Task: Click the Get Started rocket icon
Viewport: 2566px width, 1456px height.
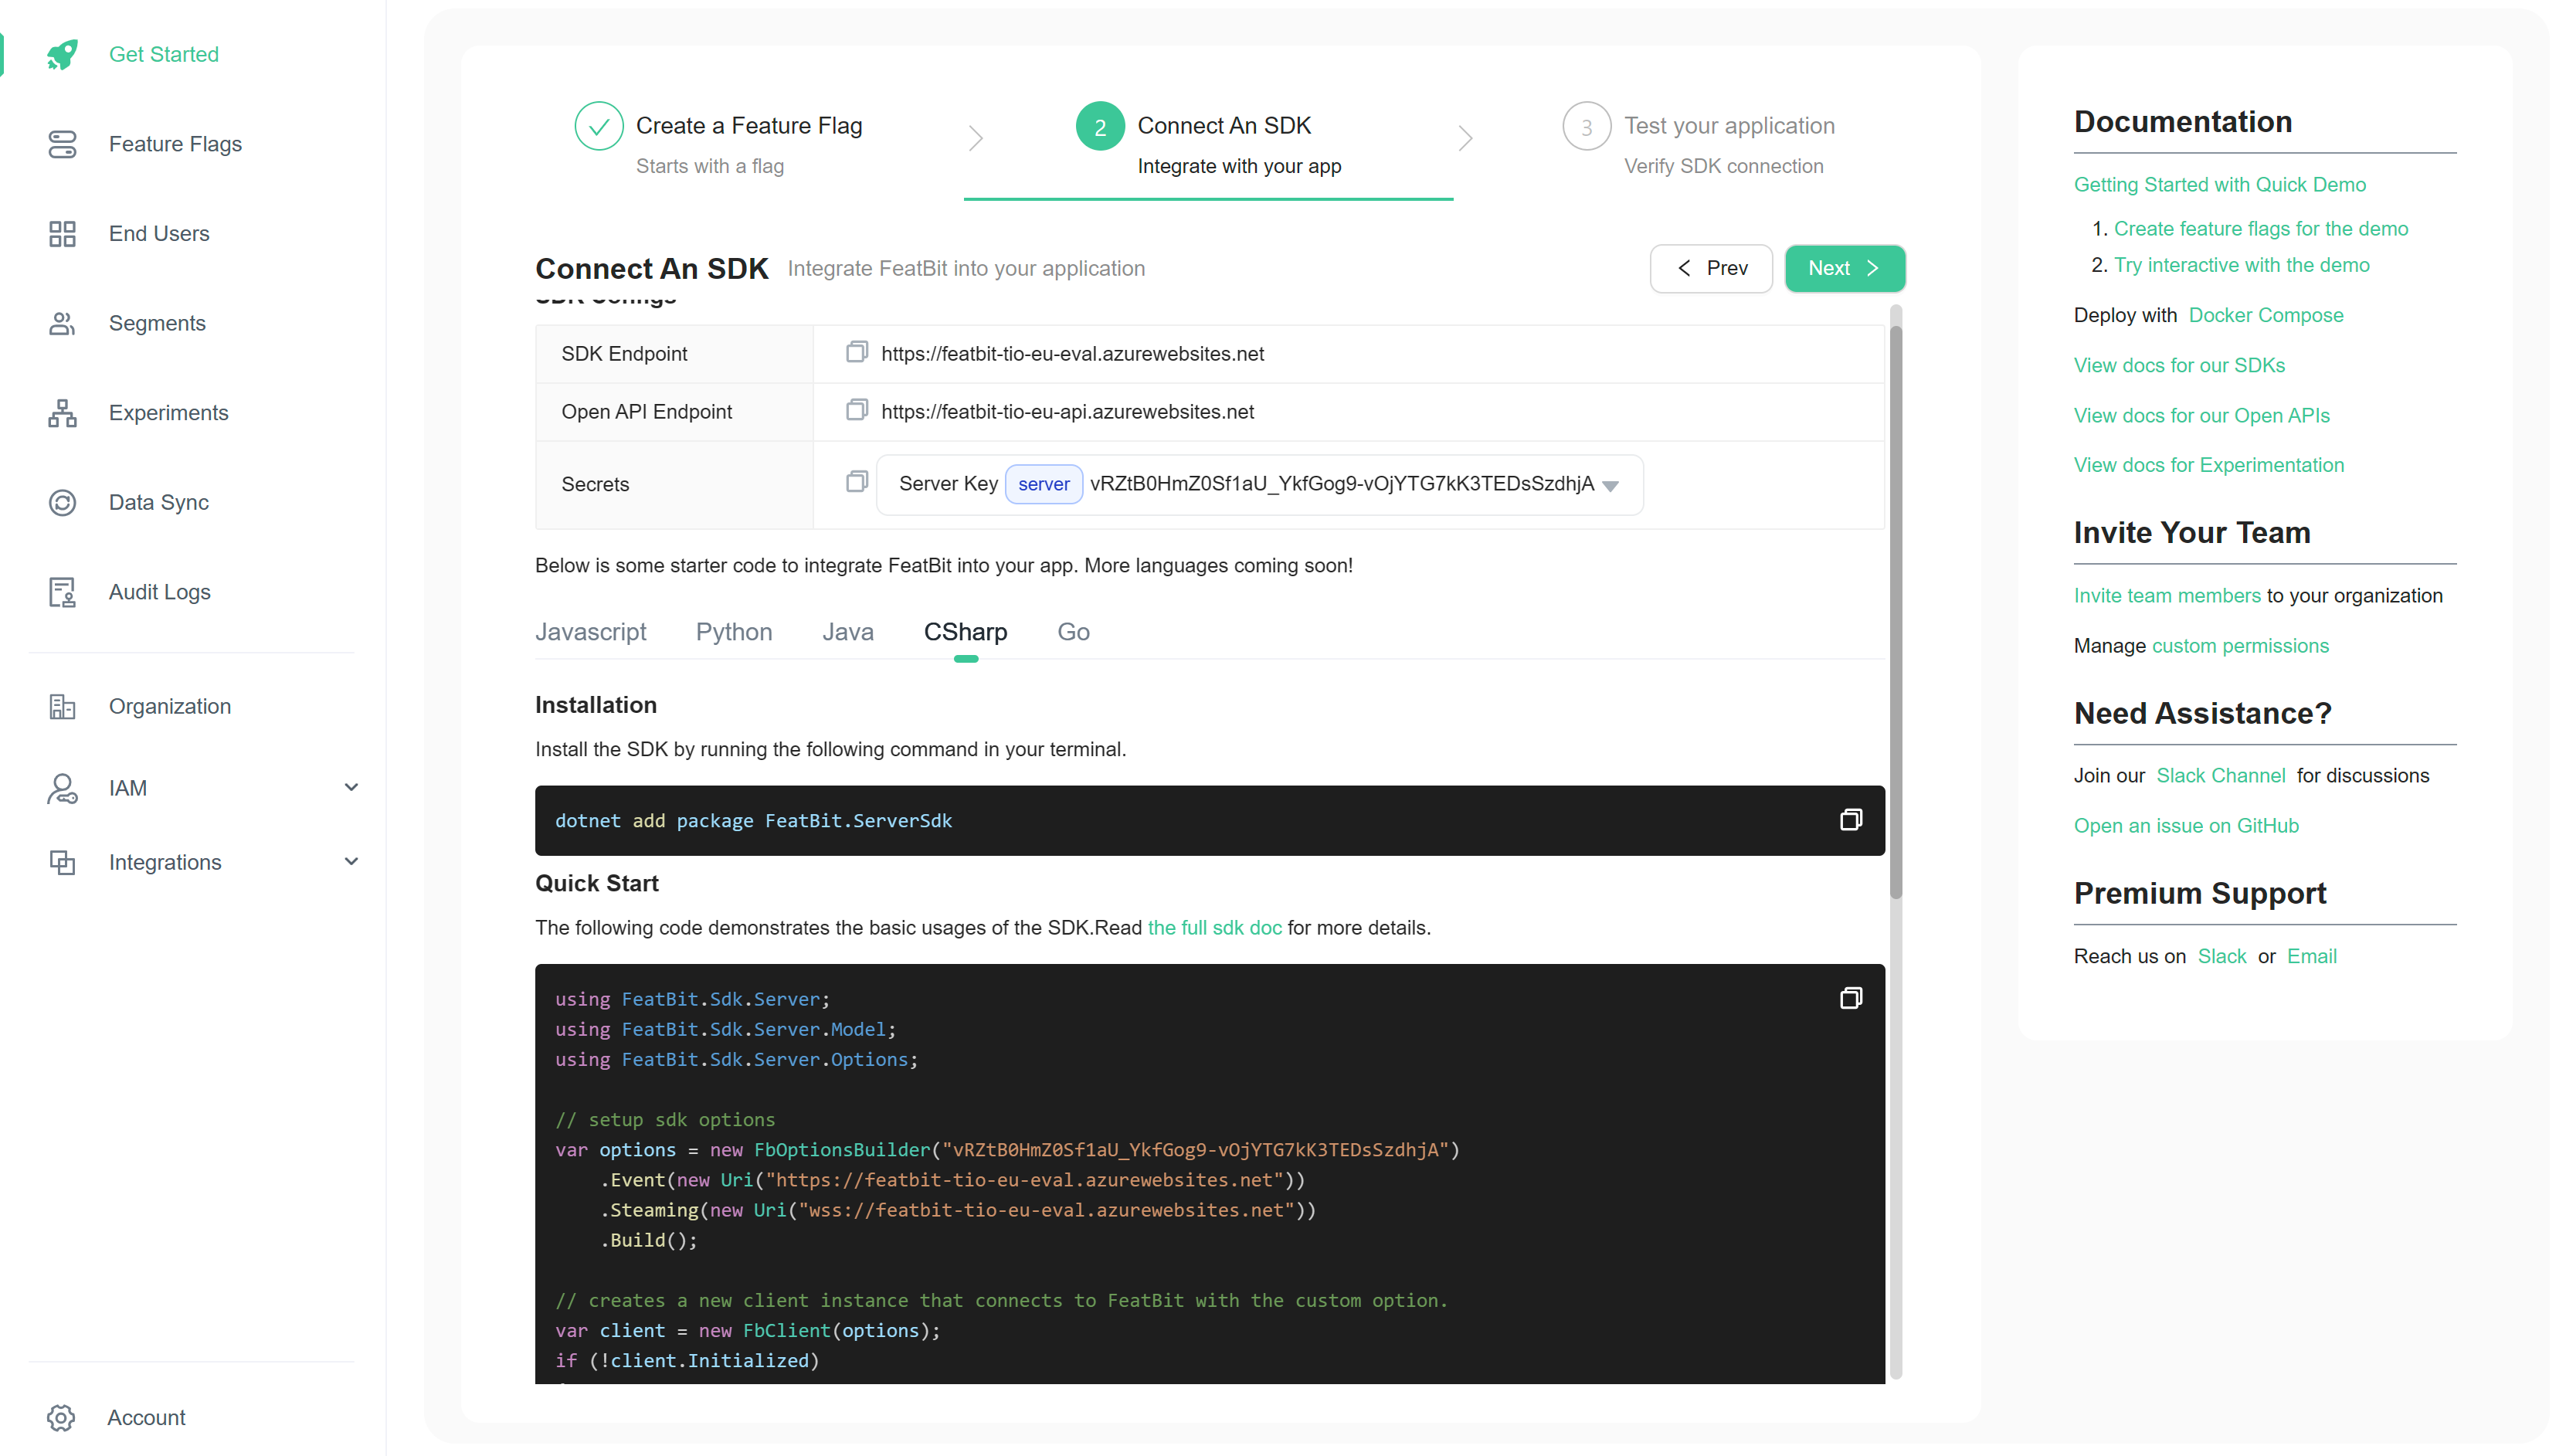Action: (62, 53)
